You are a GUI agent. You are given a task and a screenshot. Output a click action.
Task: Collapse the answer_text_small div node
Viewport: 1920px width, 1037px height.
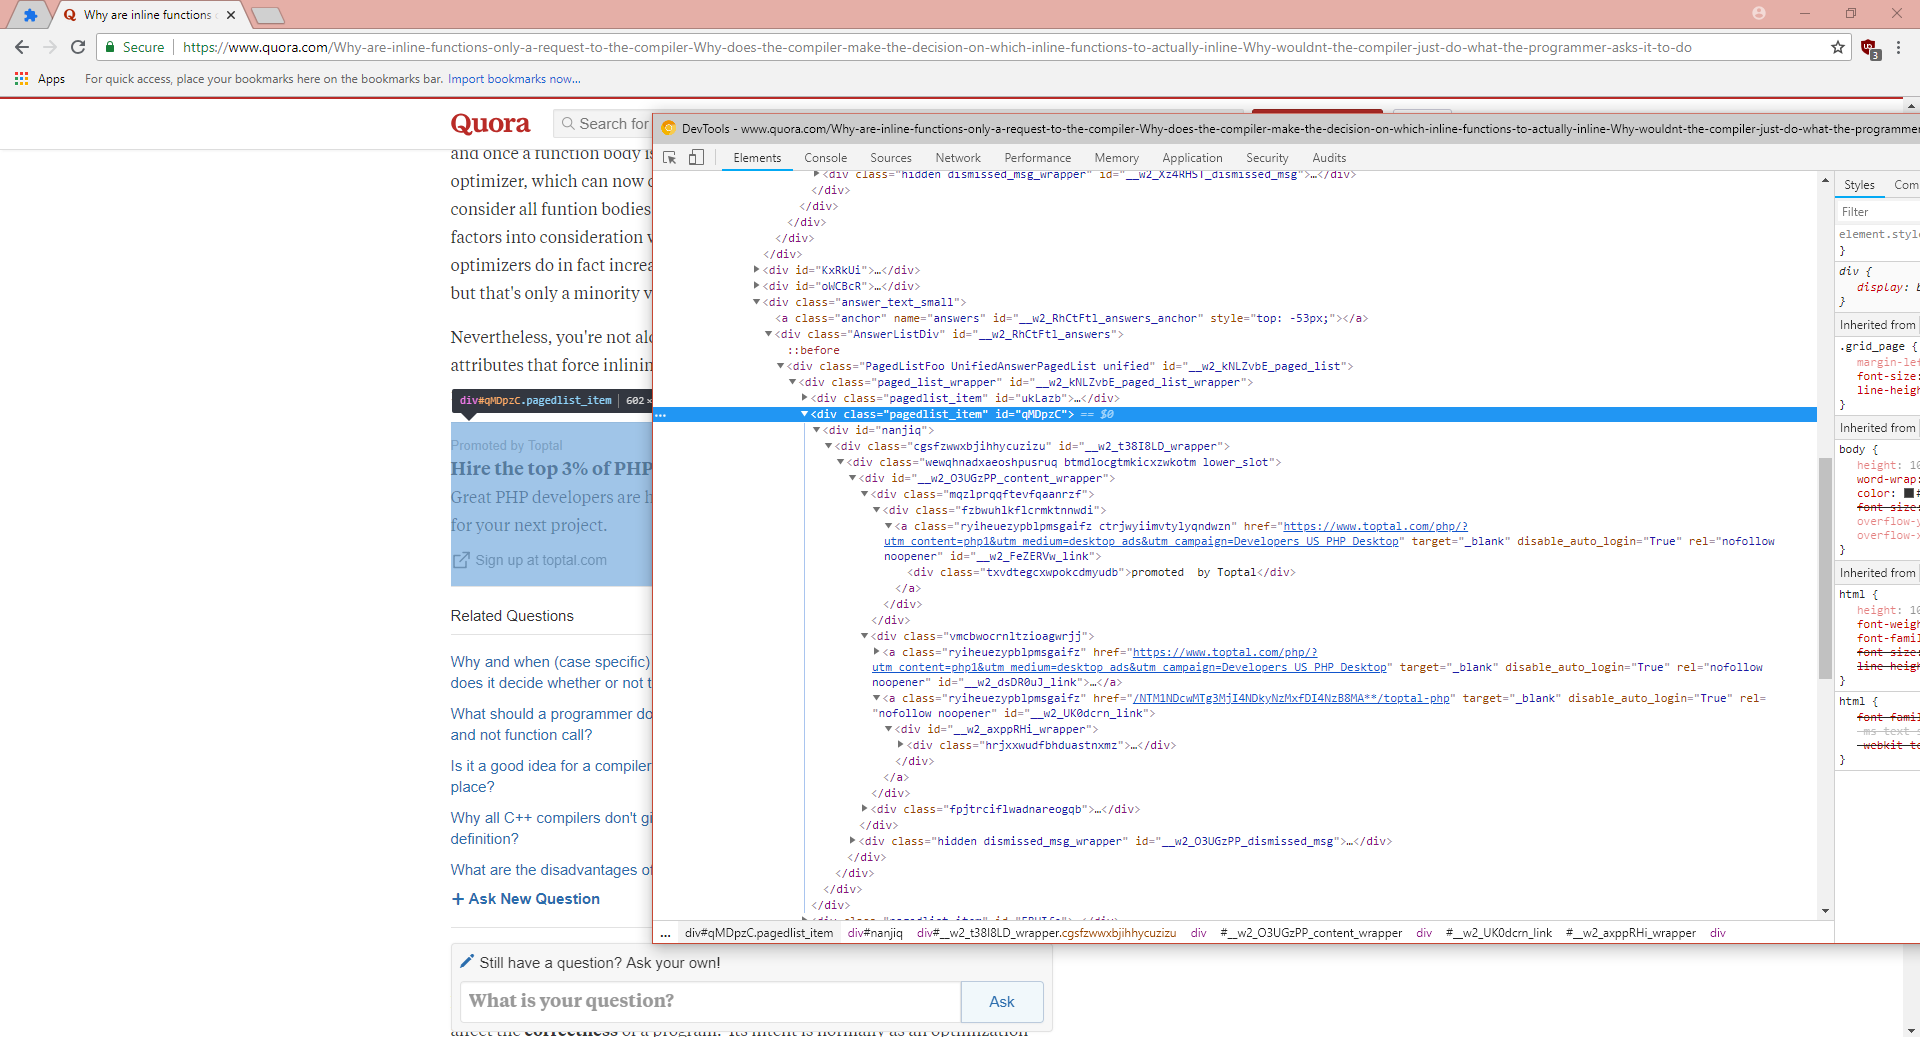point(756,302)
